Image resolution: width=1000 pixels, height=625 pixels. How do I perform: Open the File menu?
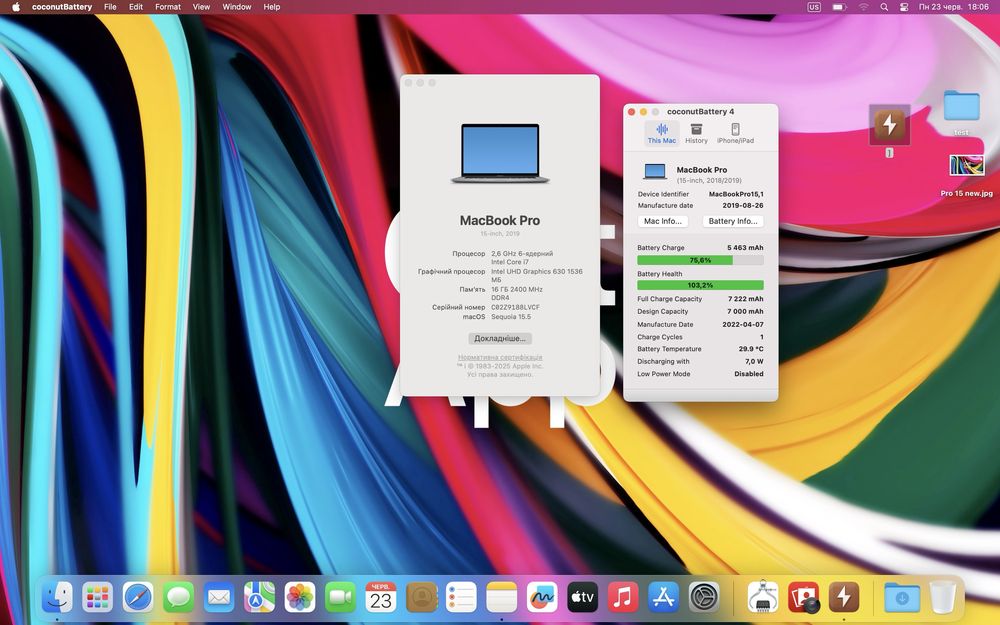click(x=110, y=7)
